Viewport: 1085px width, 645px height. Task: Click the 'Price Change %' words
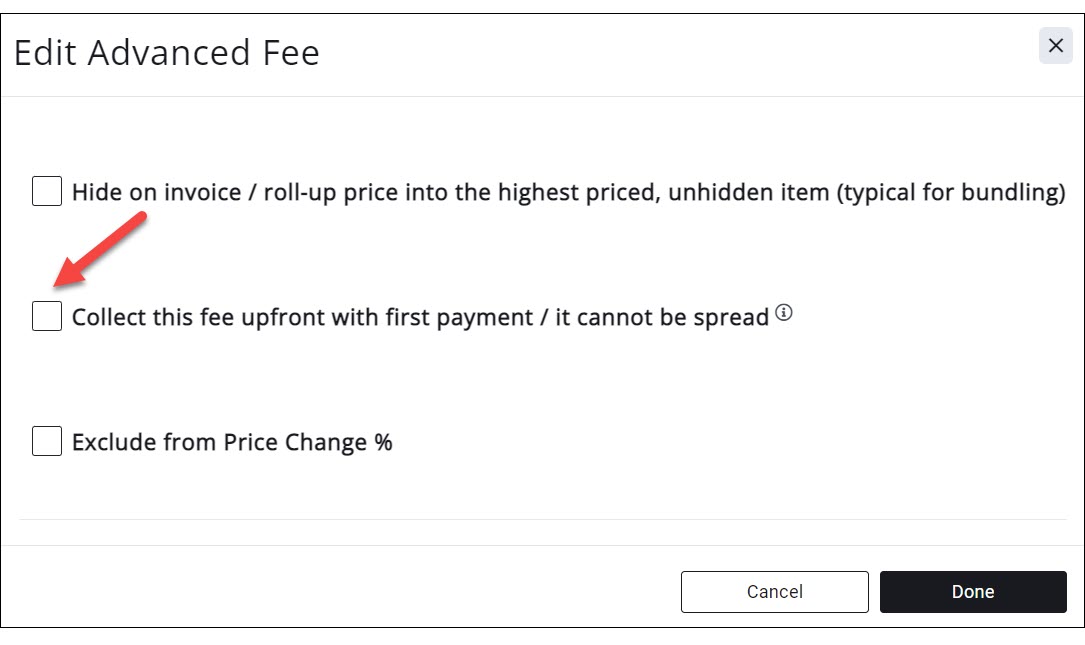315,442
